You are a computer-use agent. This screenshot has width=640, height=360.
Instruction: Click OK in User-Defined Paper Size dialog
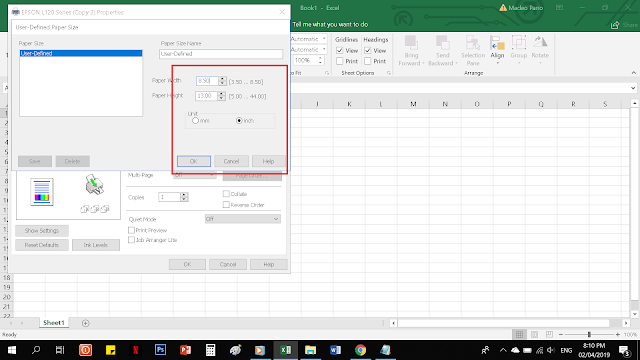[x=194, y=161]
